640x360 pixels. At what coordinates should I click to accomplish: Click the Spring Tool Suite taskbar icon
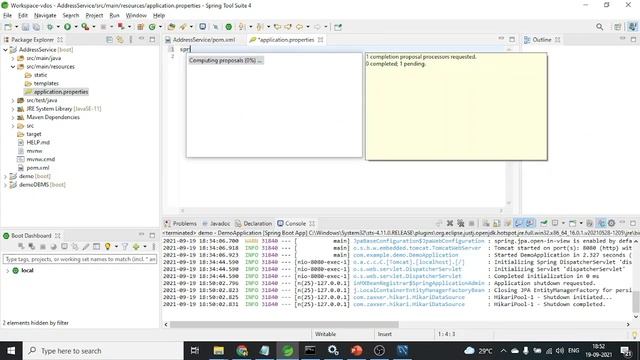pos(288,351)
